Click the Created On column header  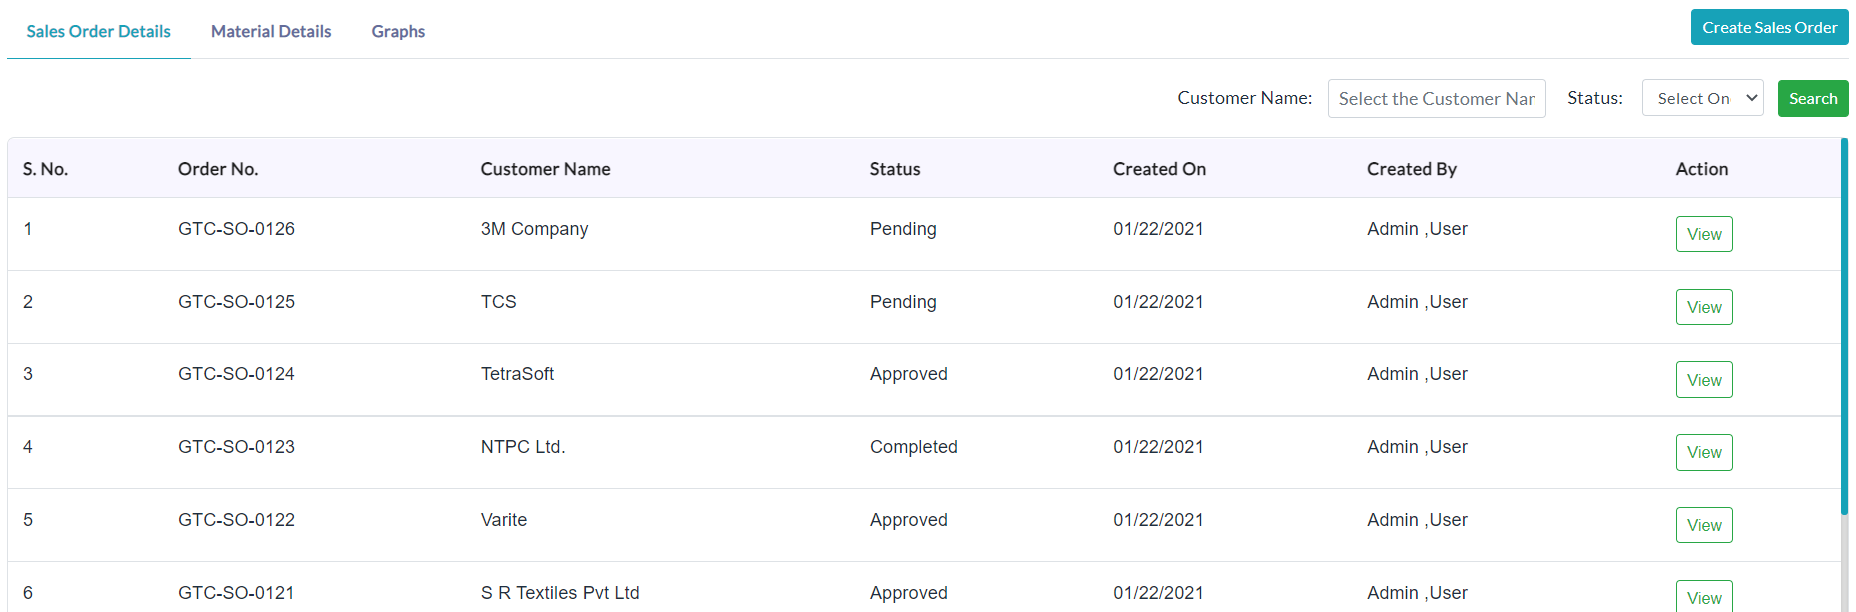tap(1159, 169)
